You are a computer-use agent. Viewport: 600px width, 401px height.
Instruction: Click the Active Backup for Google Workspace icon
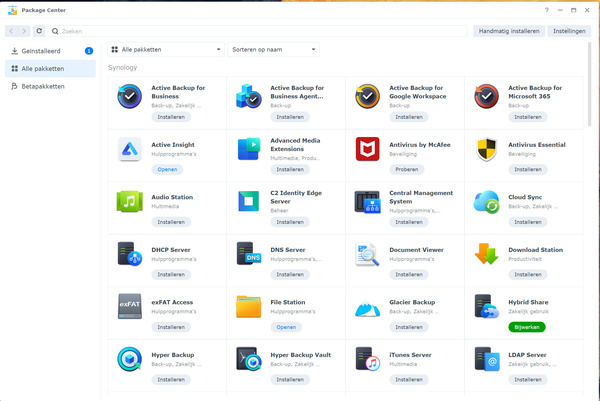pos(367,96)
